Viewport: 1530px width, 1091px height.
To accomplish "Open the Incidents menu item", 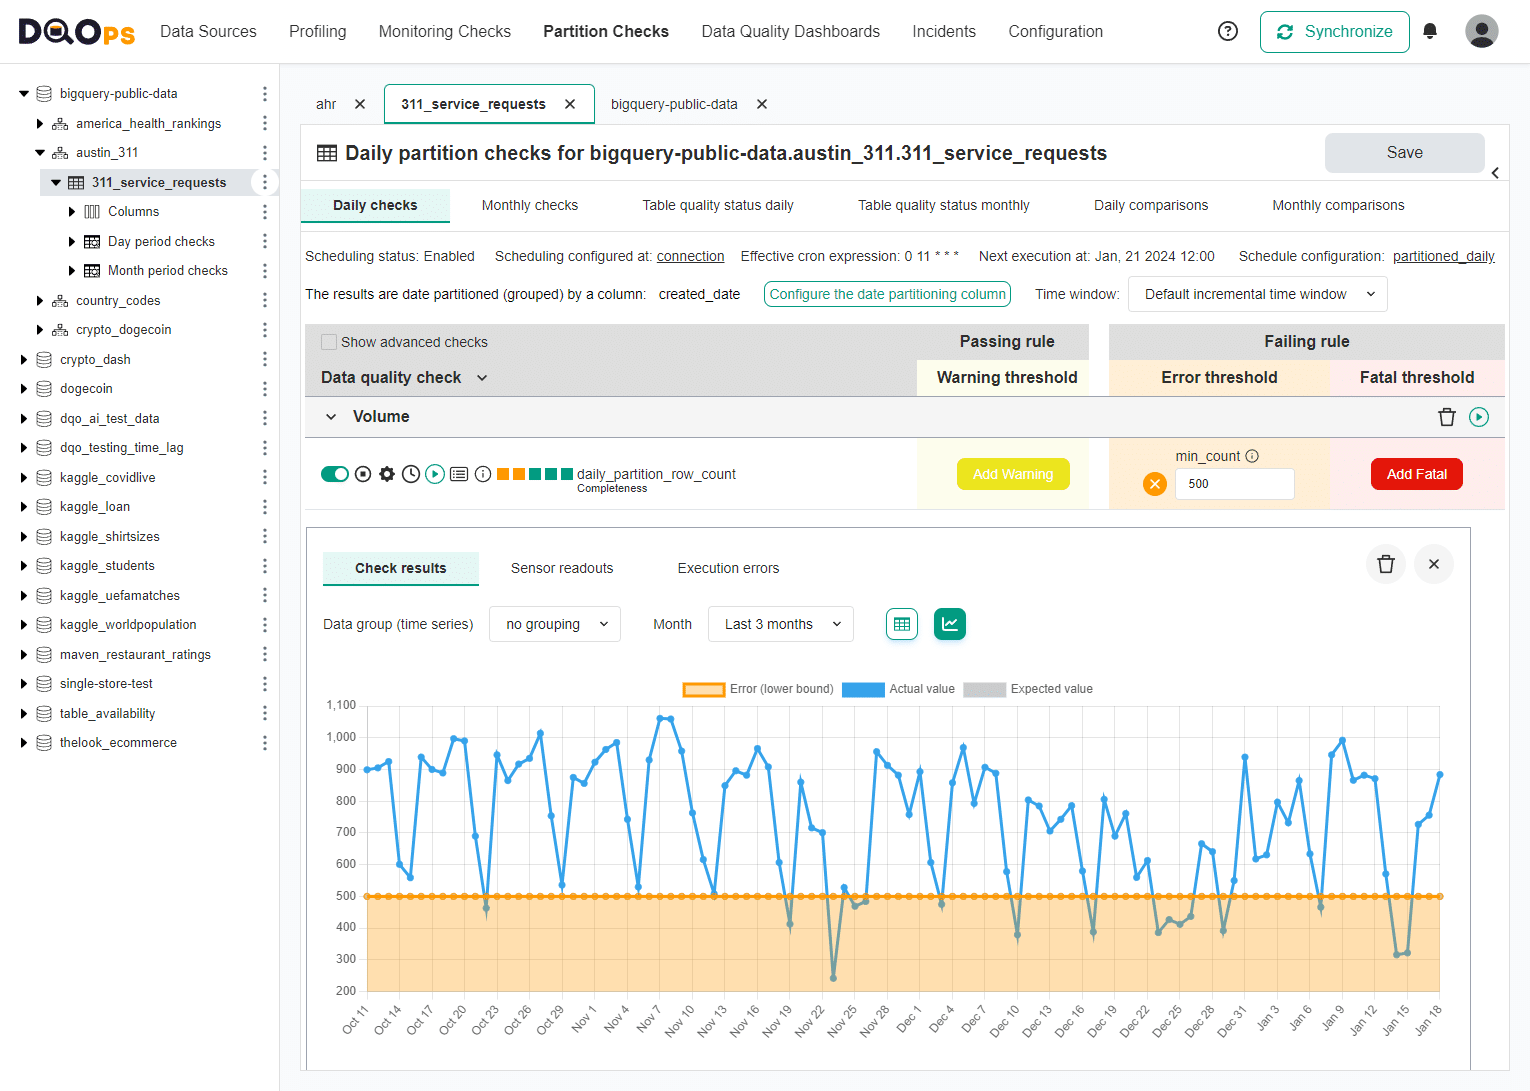I will tap(943, 31).
